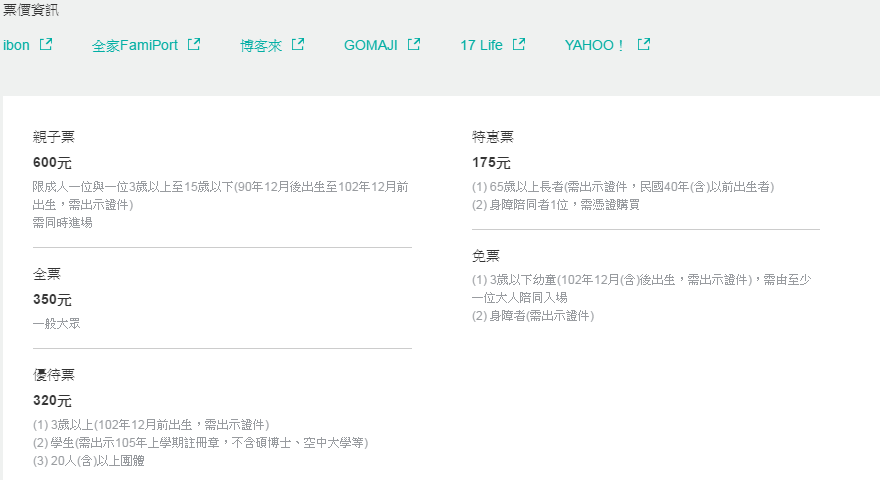Open the 全家FamiPort link
Image resolution: width=880 pixels, height=480 pixels.
click(x=134, y=45)
